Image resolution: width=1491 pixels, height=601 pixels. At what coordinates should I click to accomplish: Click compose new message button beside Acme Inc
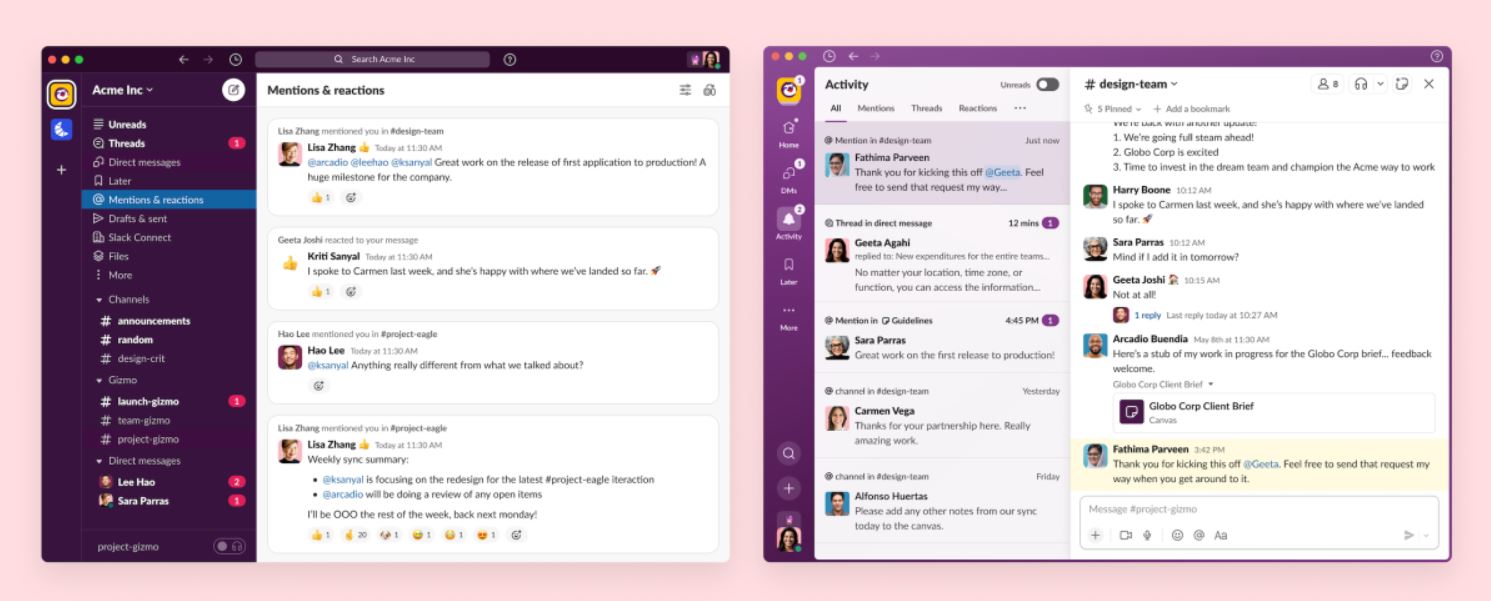click(233, 90)
